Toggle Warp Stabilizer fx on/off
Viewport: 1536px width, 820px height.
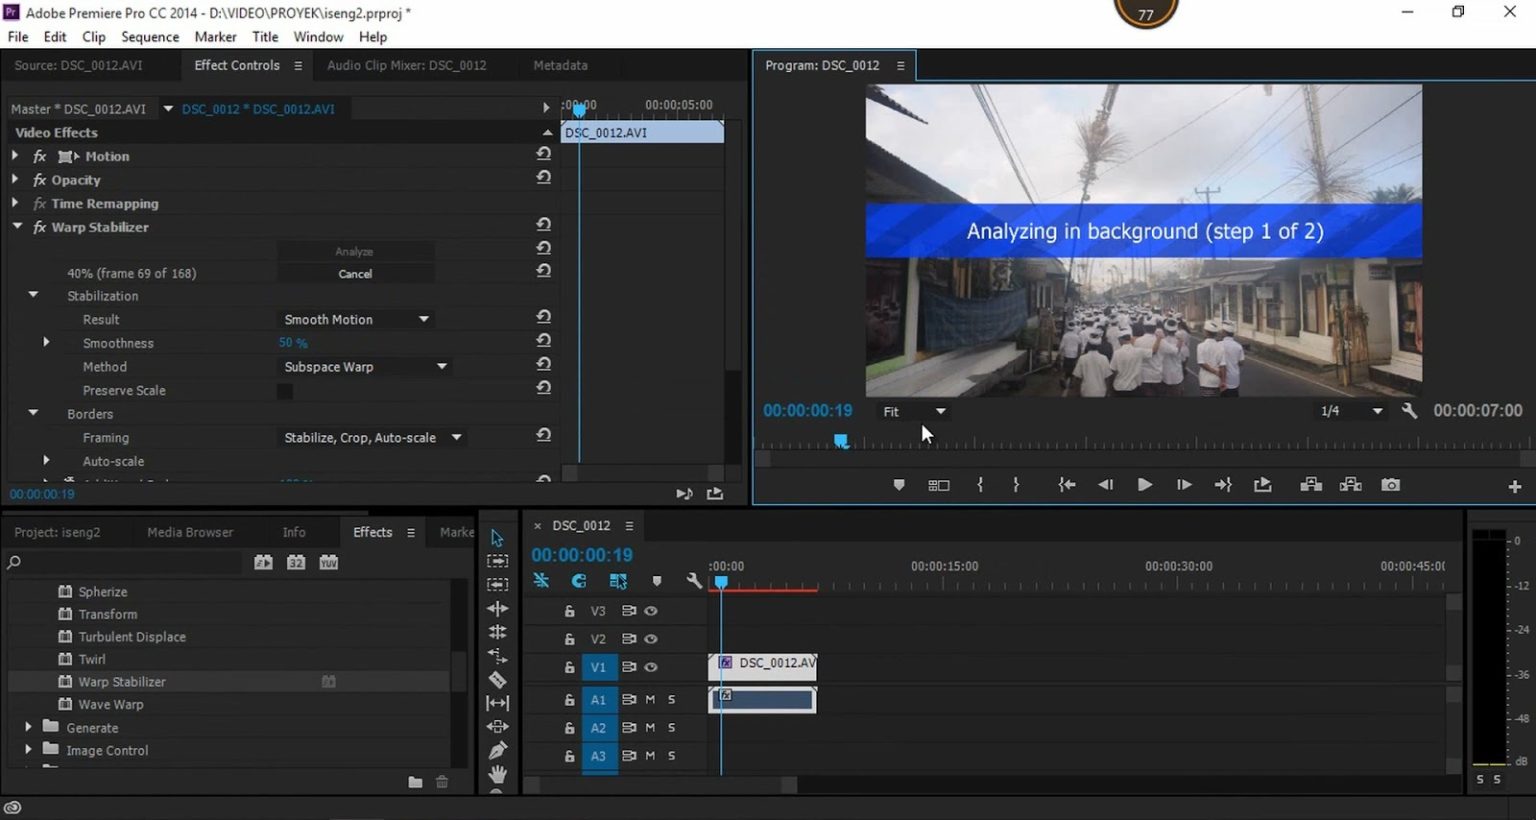pyautogui.click(x=40, y=227)
